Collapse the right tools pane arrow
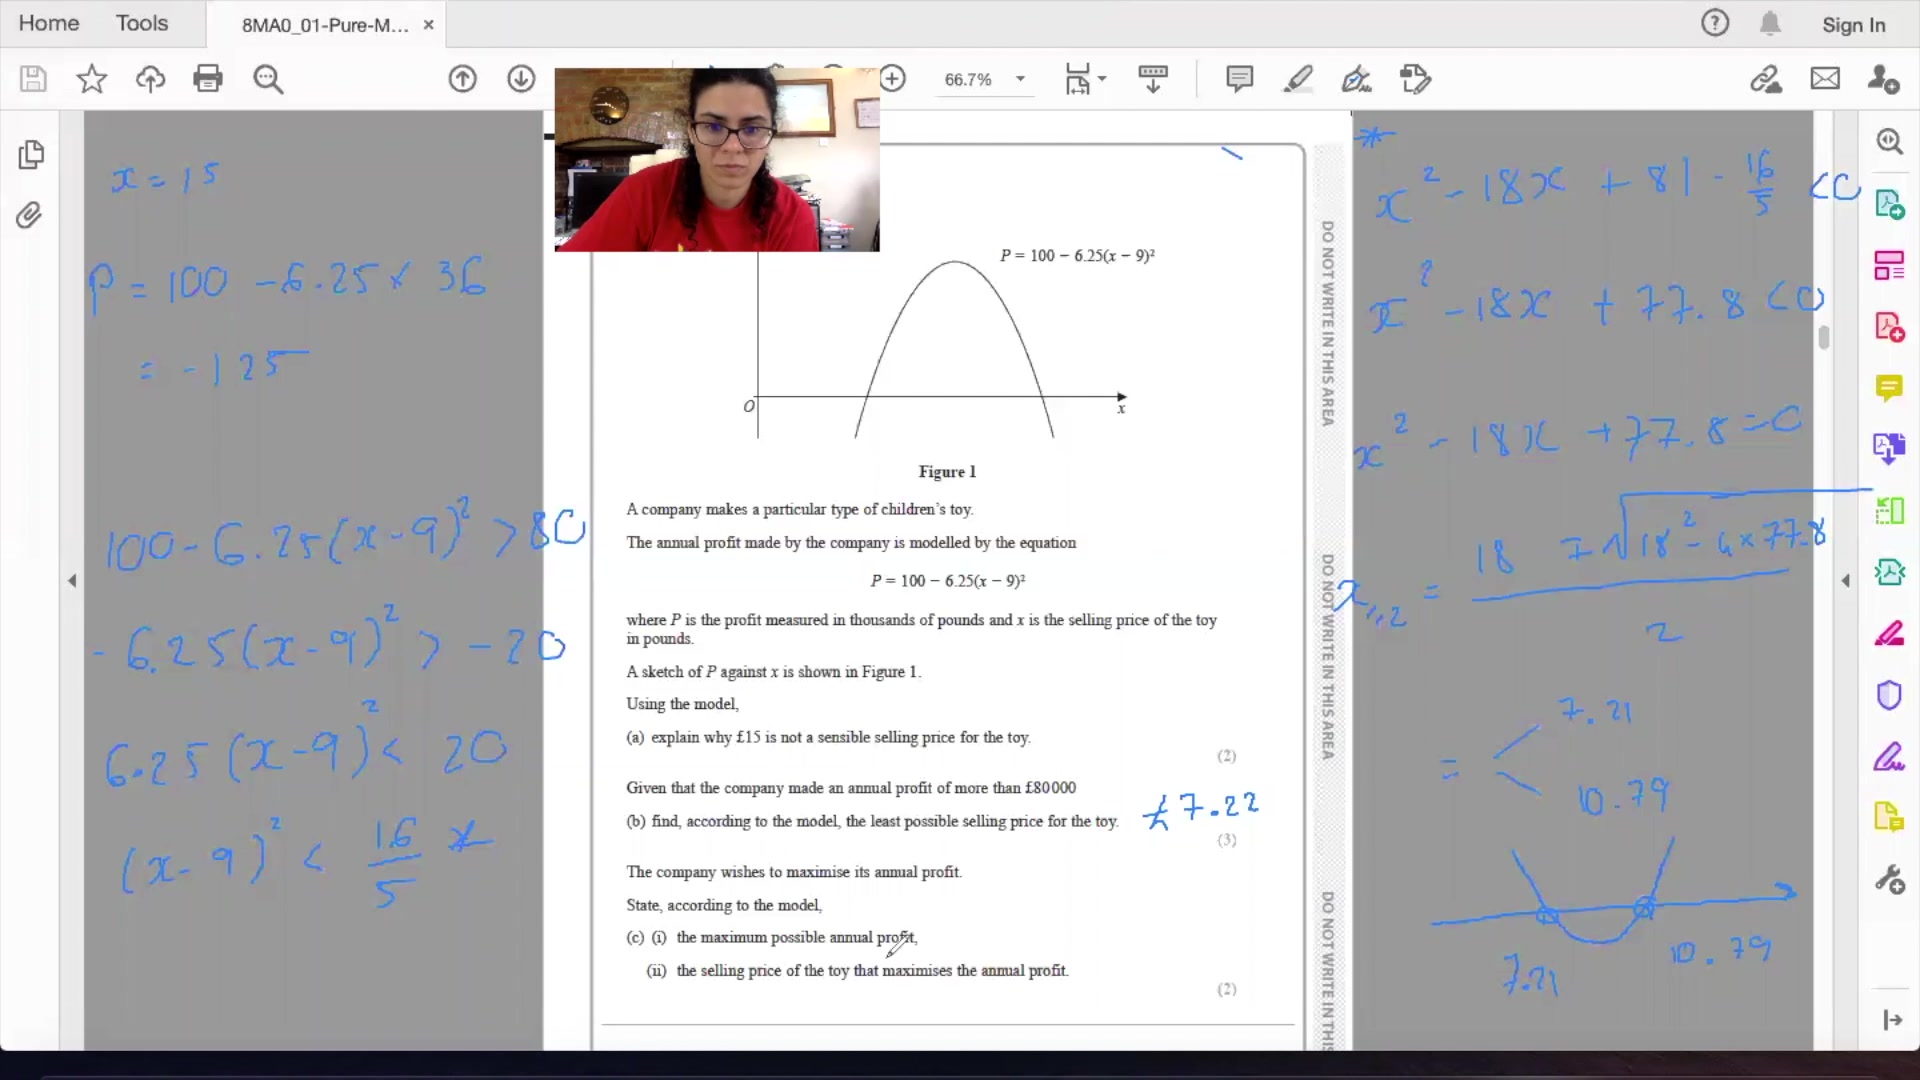The width and height of the screenshot is (1920, 1080). click(x=1846, y=580)
